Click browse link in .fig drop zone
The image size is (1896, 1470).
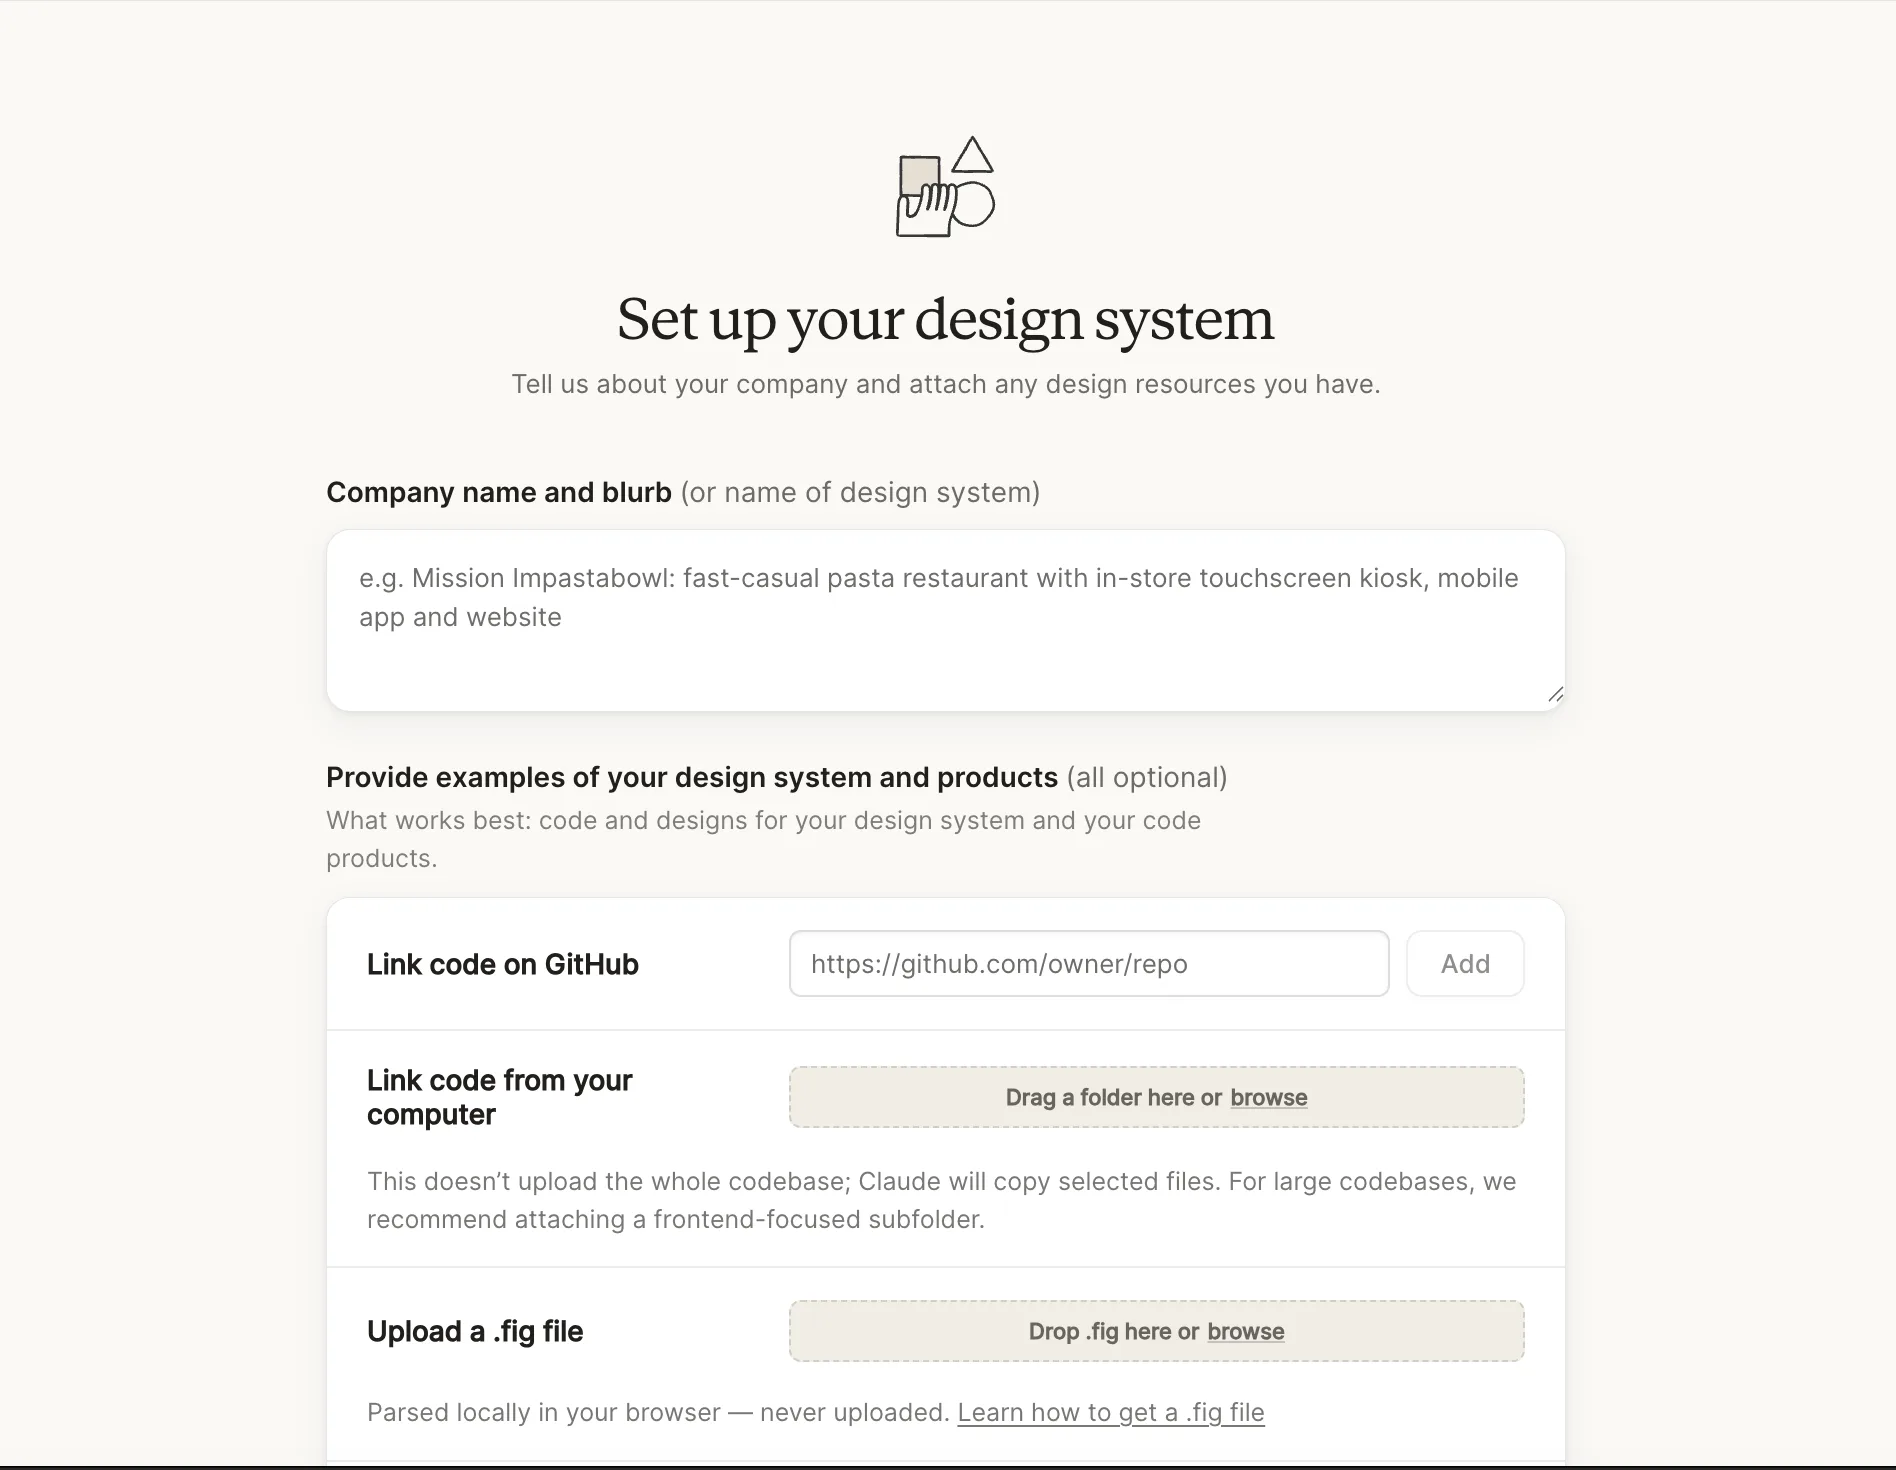click(x=1245, y=1332)
